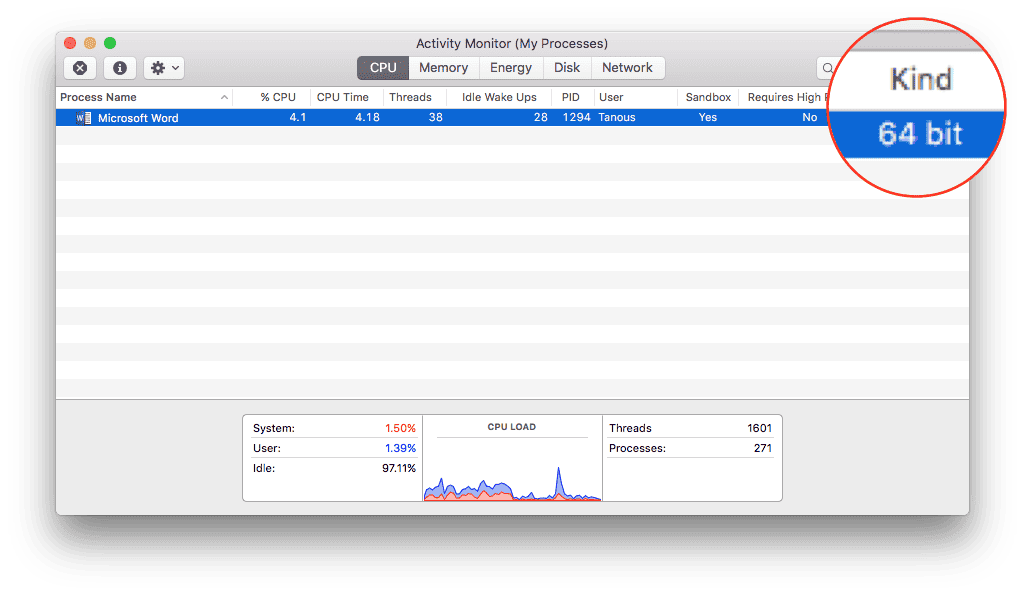Click PID value 1294

(577, 118)
